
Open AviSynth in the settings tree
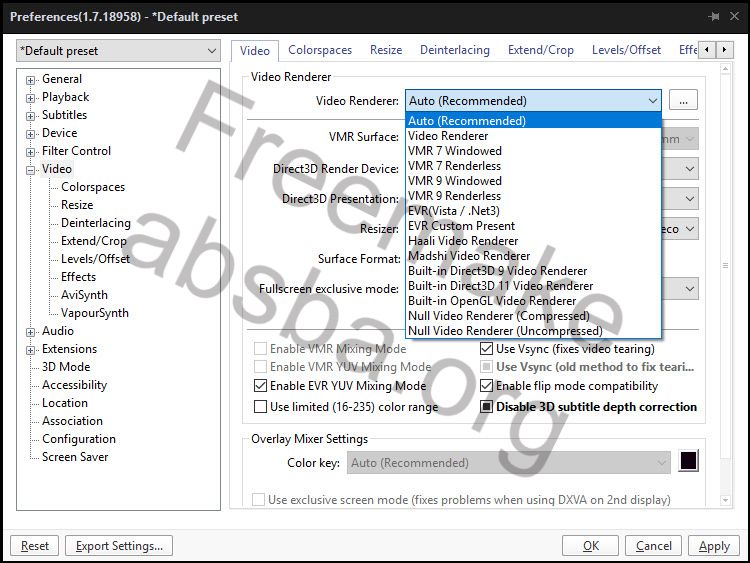tap(84, 295)
